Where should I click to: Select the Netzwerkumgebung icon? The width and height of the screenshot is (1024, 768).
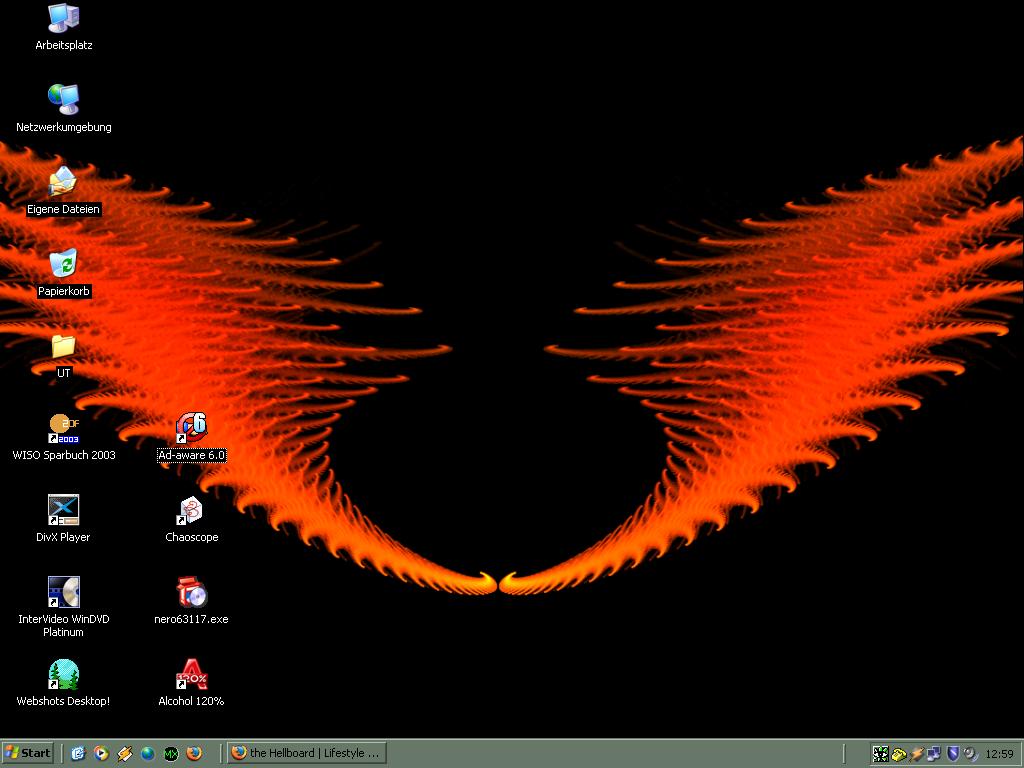pos(63,100)
